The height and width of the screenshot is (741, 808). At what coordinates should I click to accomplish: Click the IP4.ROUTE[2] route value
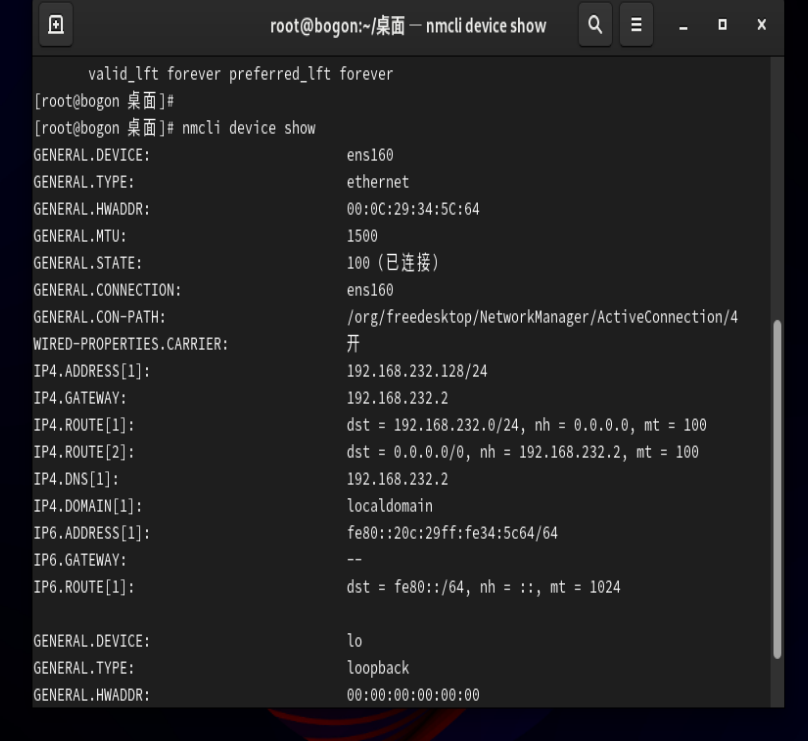pyautogui.click(x=523, y=452)
